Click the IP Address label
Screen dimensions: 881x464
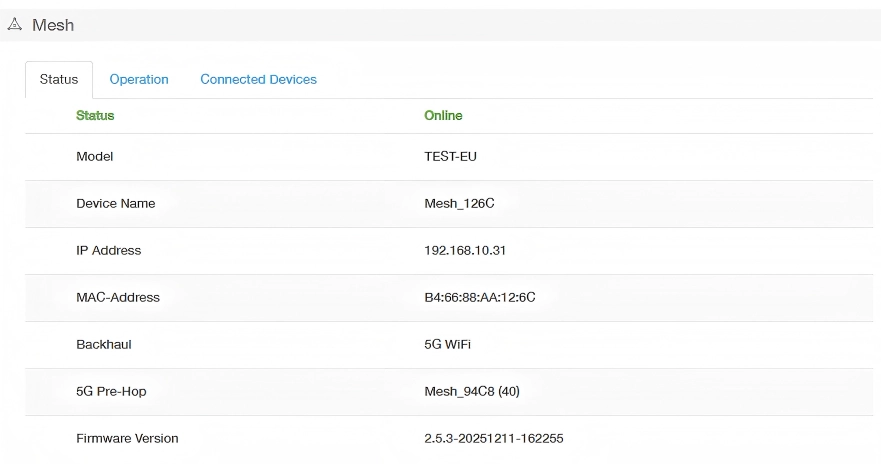click(109, 251)
